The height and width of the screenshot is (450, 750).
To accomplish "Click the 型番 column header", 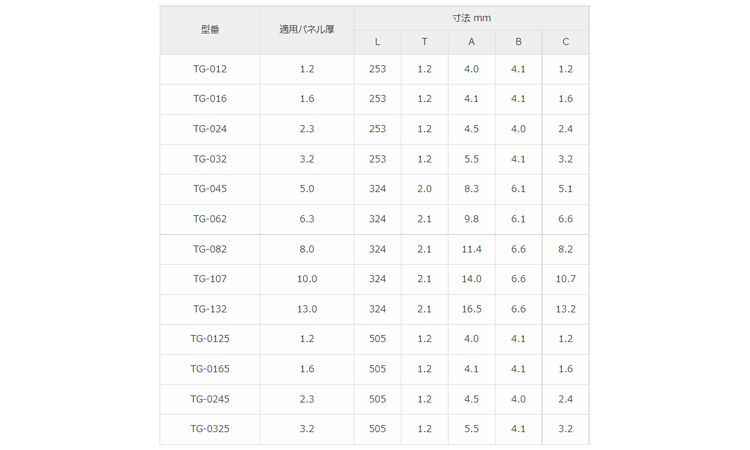I will pos(210,30).
